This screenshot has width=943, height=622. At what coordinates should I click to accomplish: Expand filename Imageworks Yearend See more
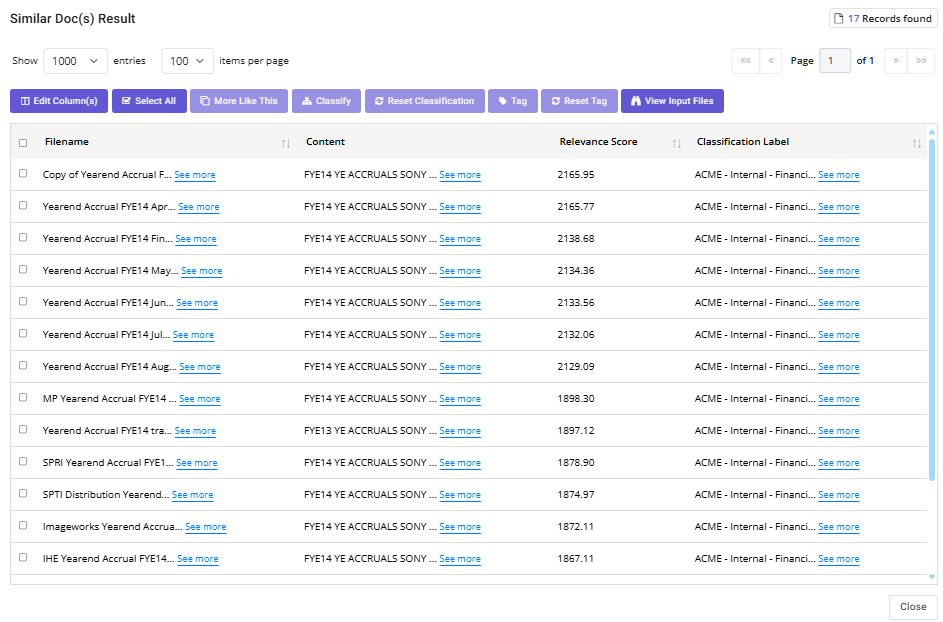pos(206,527)
